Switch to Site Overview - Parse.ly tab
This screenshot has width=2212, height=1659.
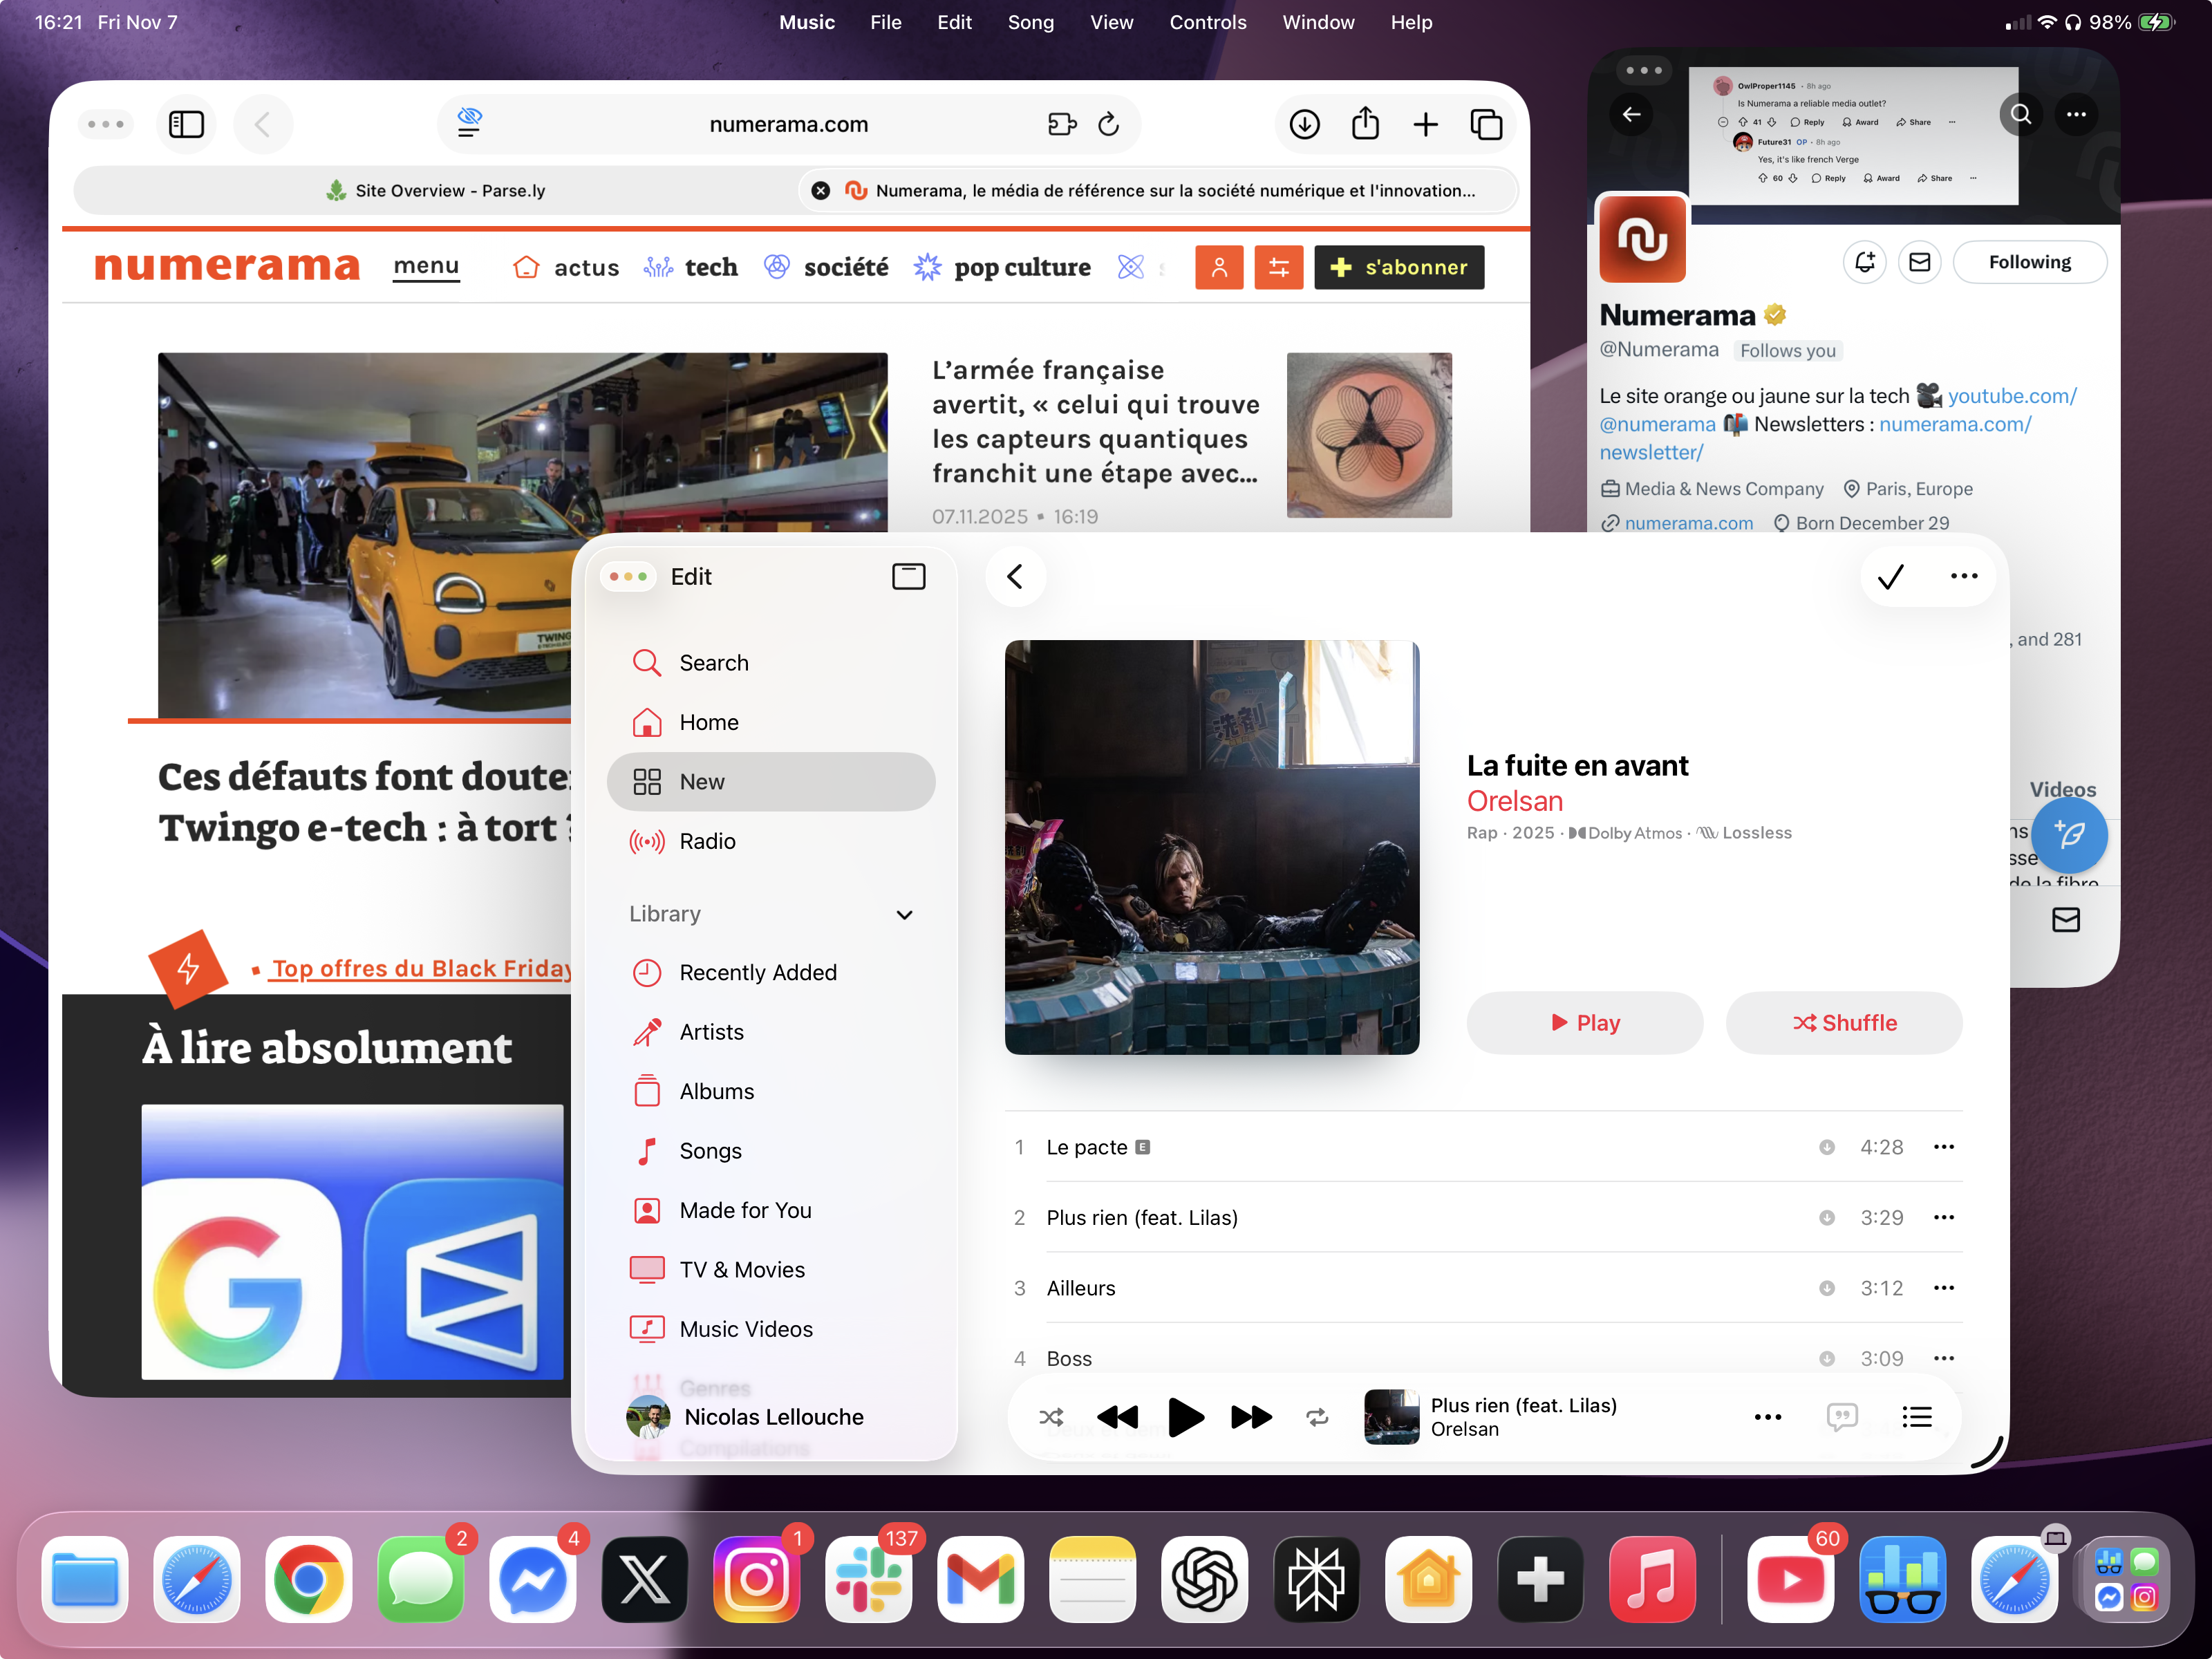click(436, 190)
